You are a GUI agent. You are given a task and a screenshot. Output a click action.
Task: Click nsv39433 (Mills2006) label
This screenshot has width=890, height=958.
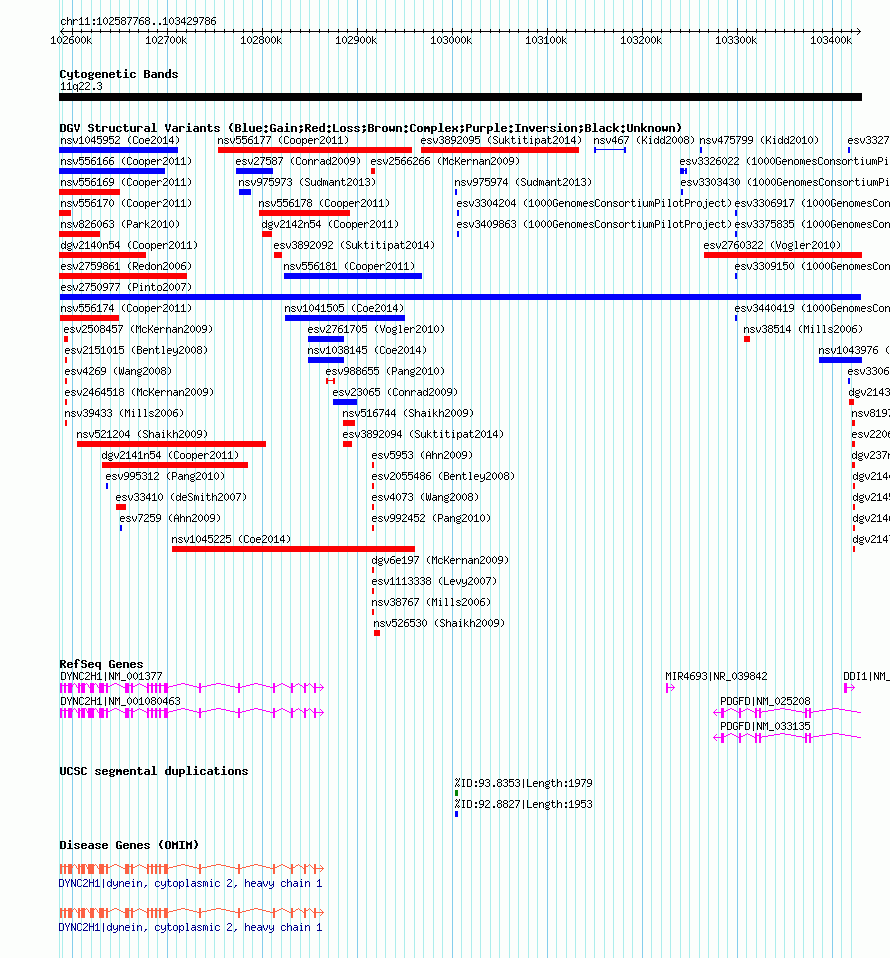124,413
